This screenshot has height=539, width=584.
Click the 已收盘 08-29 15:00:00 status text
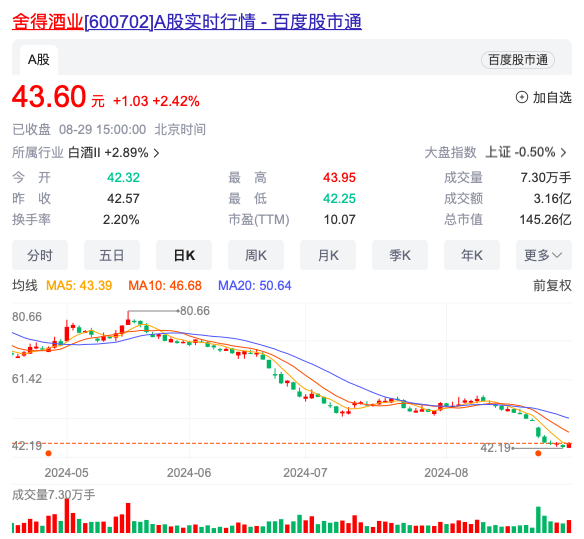point(79,129)
